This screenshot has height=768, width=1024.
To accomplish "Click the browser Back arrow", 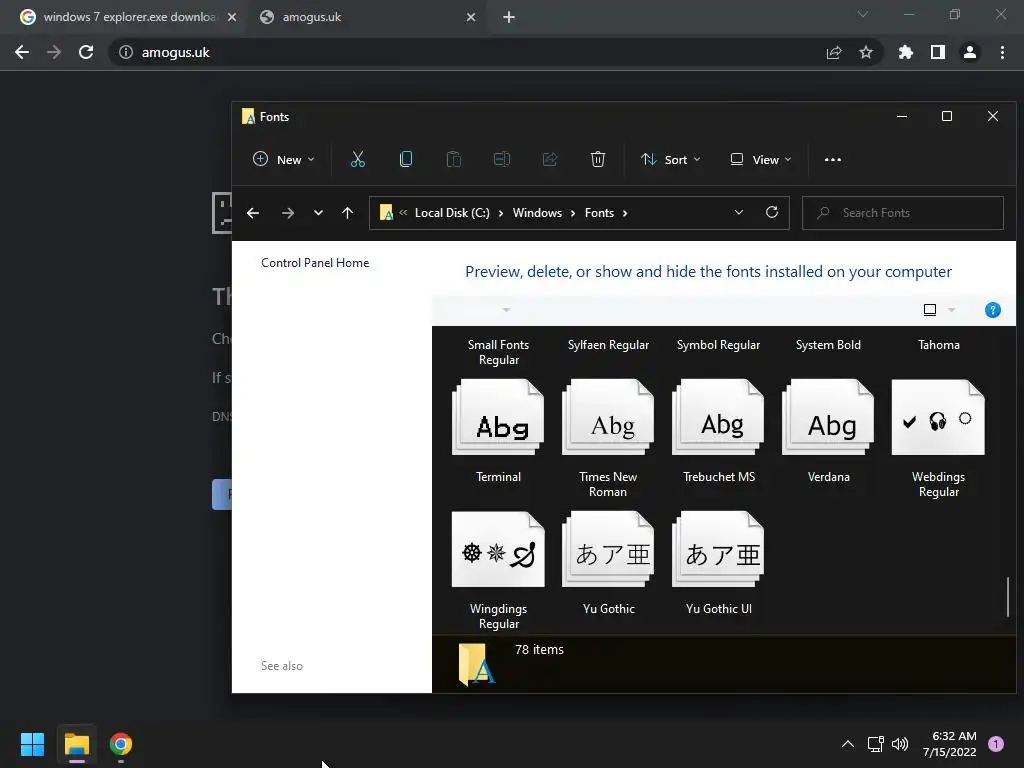I will click(x=22, y=52).
